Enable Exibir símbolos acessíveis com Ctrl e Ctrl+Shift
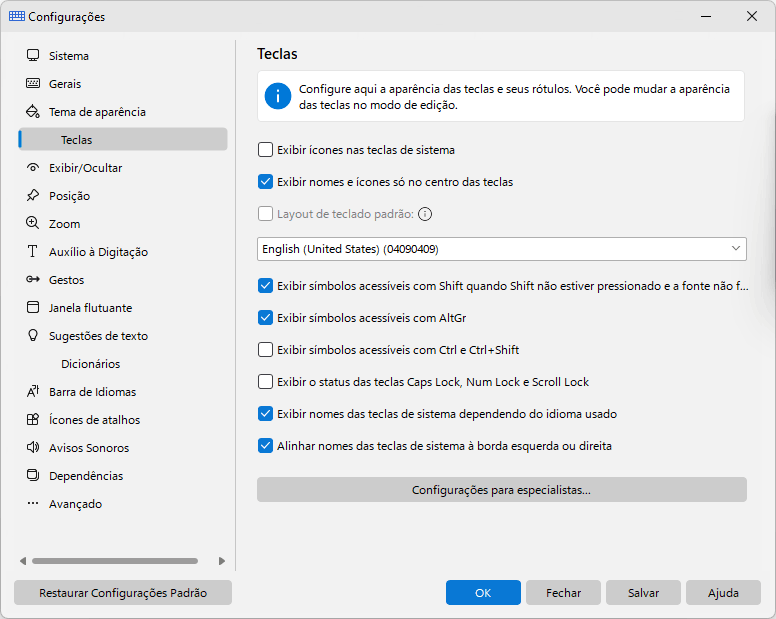This screenshot has height=619, width=776. 265,350
